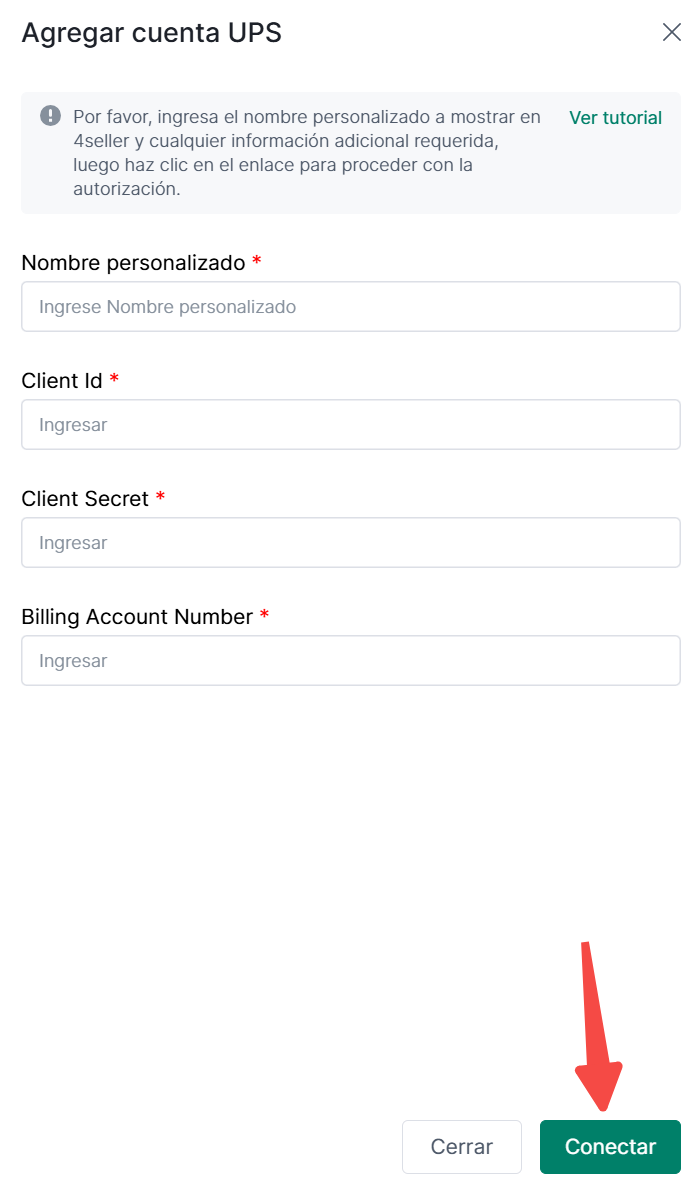Click the Billing Account Number label
The image size is (699, 1185).
(137, 617)
